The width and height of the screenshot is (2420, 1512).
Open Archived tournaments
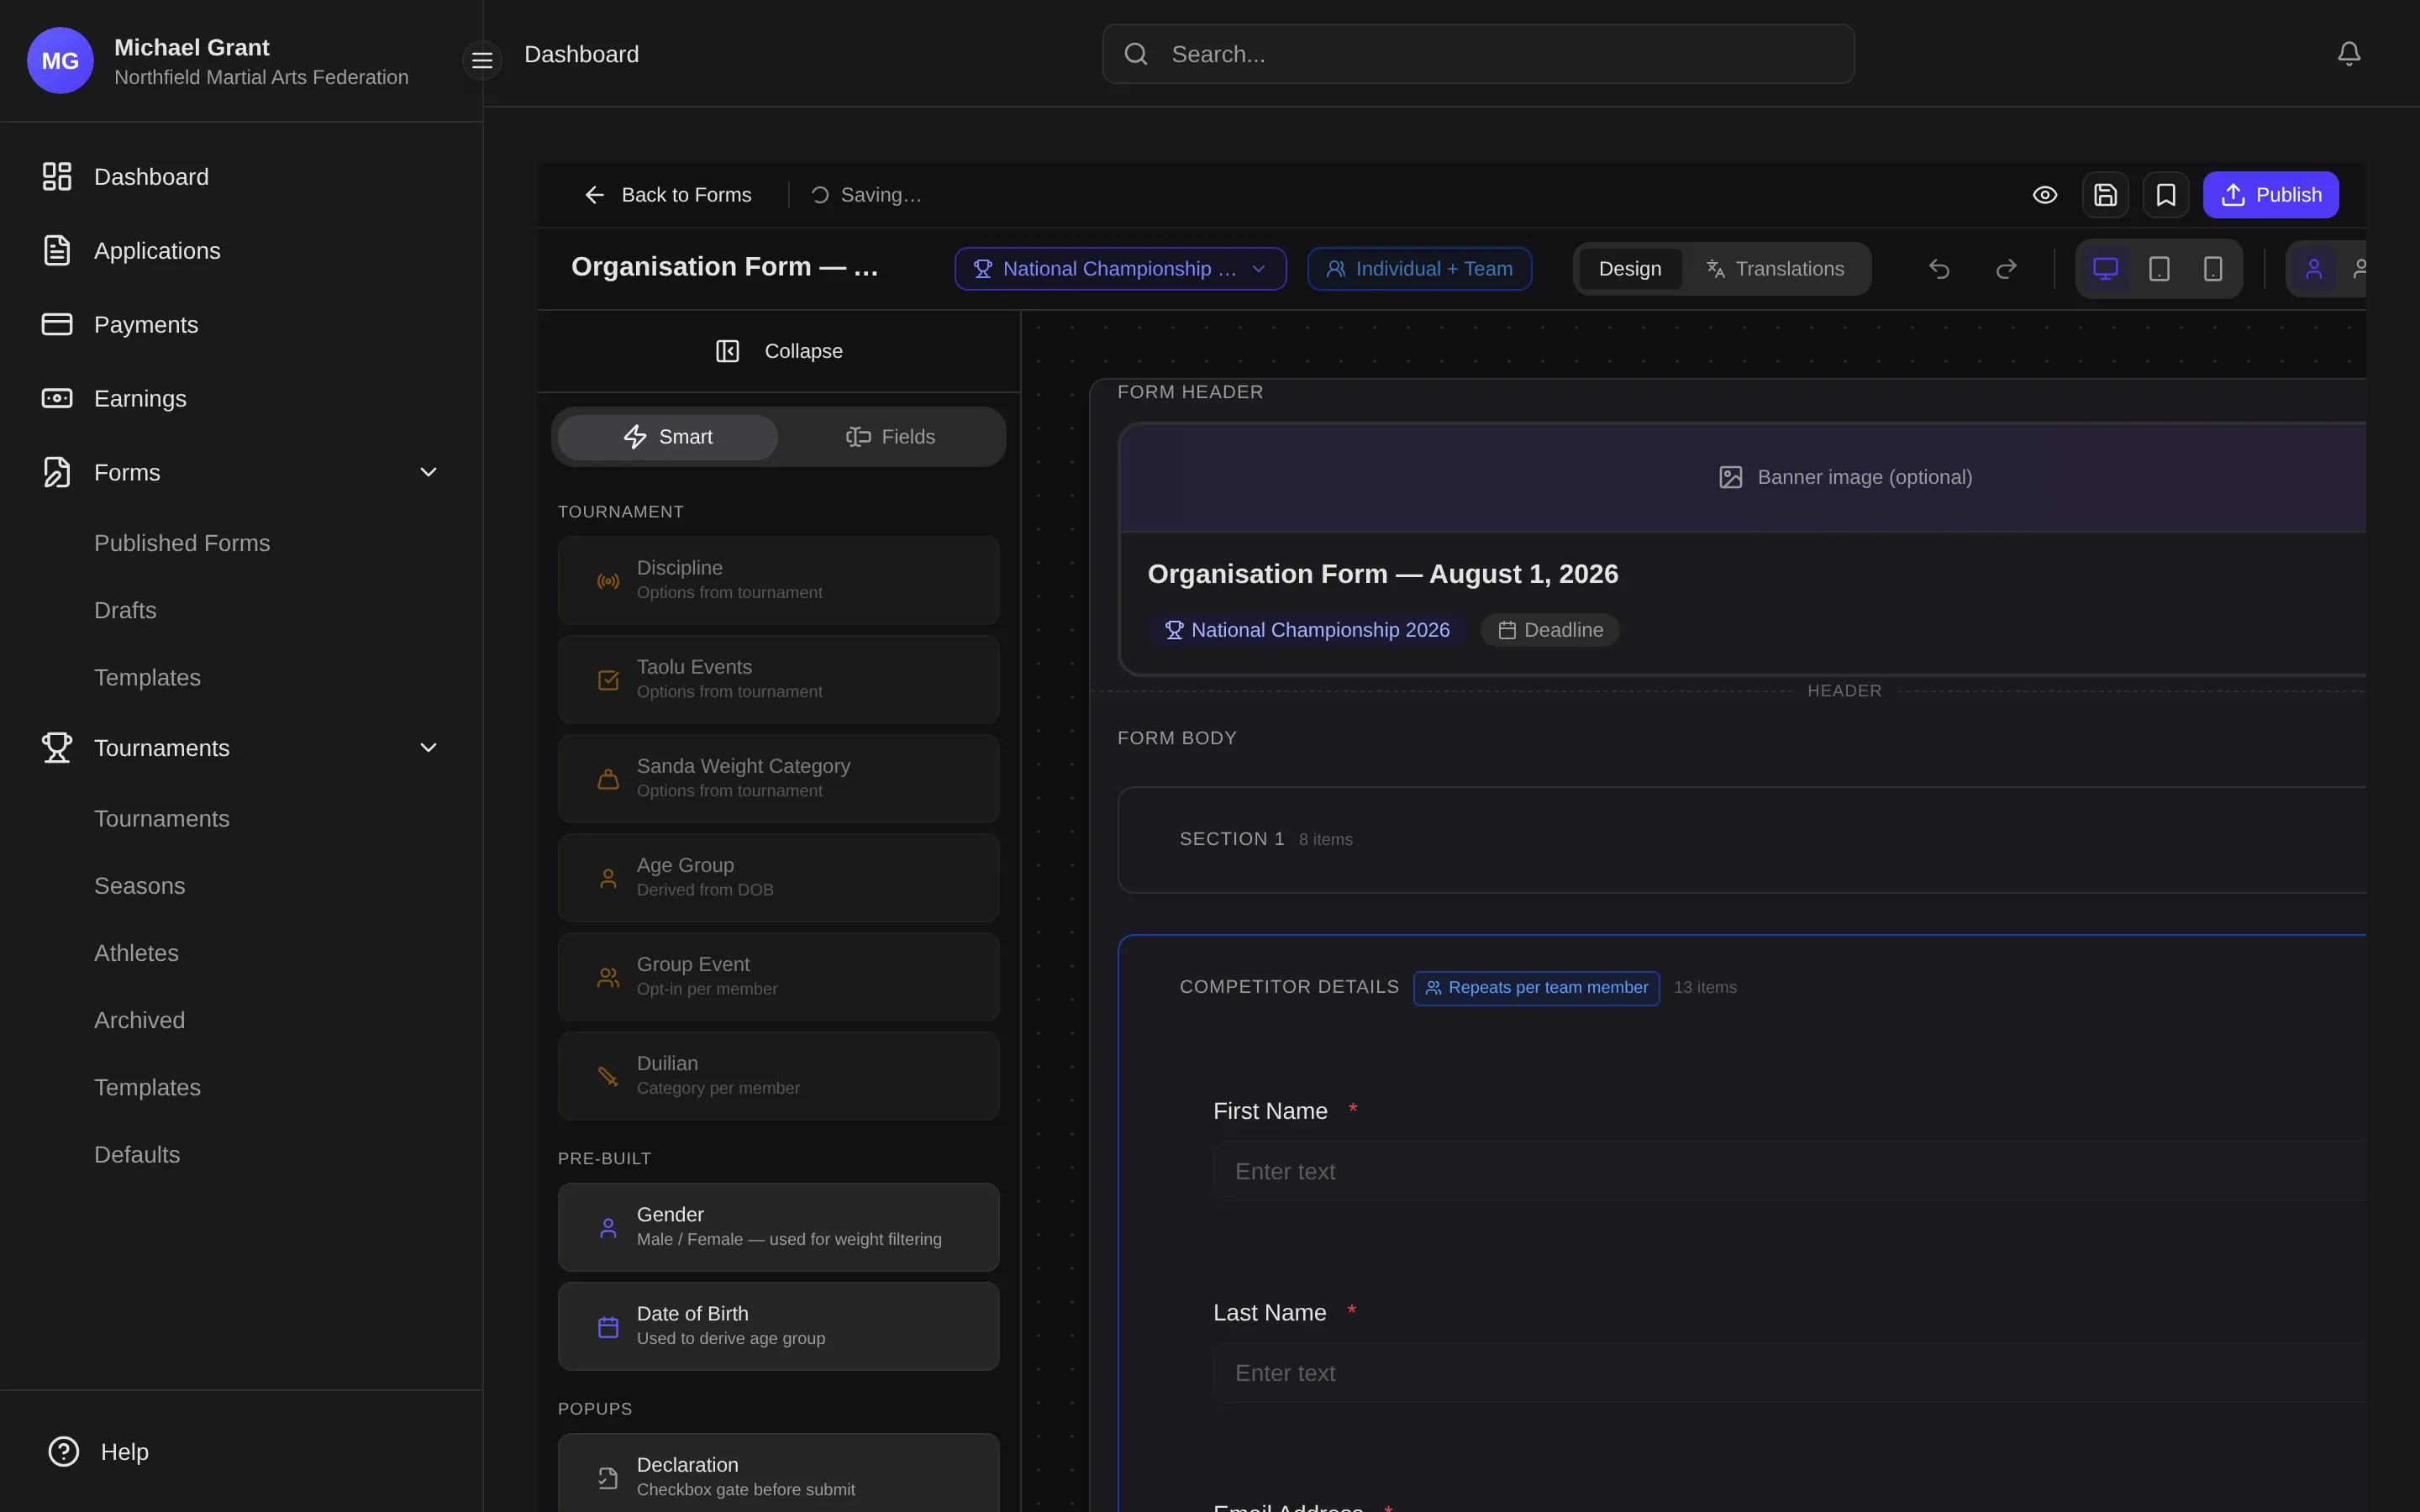coord(139,1020)
